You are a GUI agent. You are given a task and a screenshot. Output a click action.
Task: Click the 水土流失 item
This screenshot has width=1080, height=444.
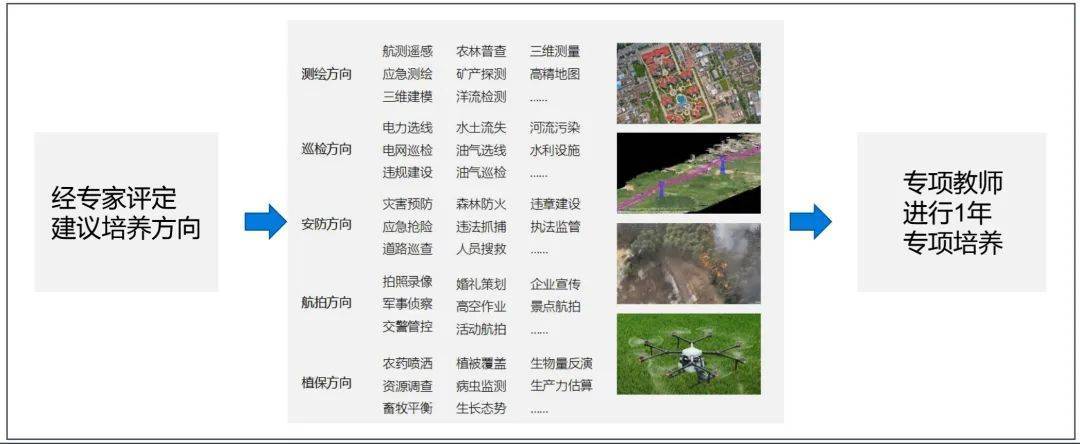tap(481, 127)
